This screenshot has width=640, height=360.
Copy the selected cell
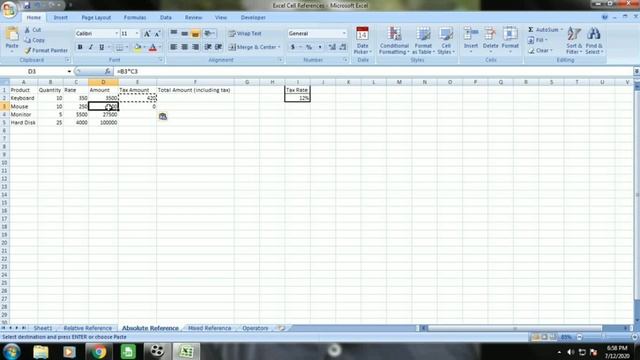click(x=34, y=40)
